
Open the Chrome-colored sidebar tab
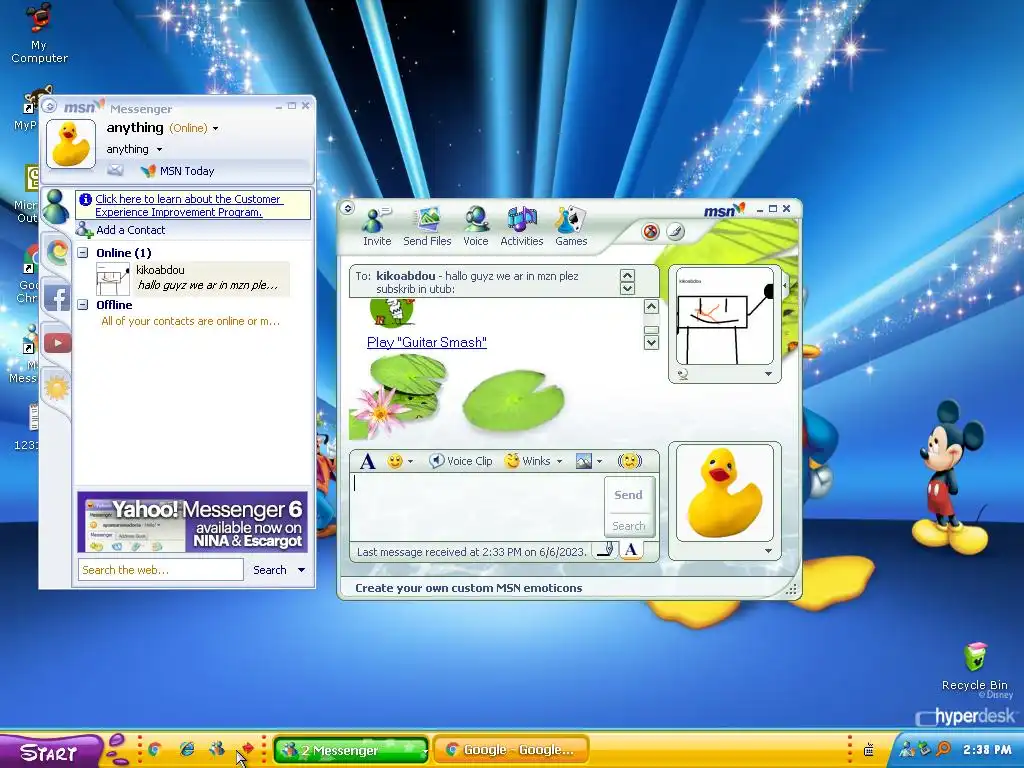point(57,251)
